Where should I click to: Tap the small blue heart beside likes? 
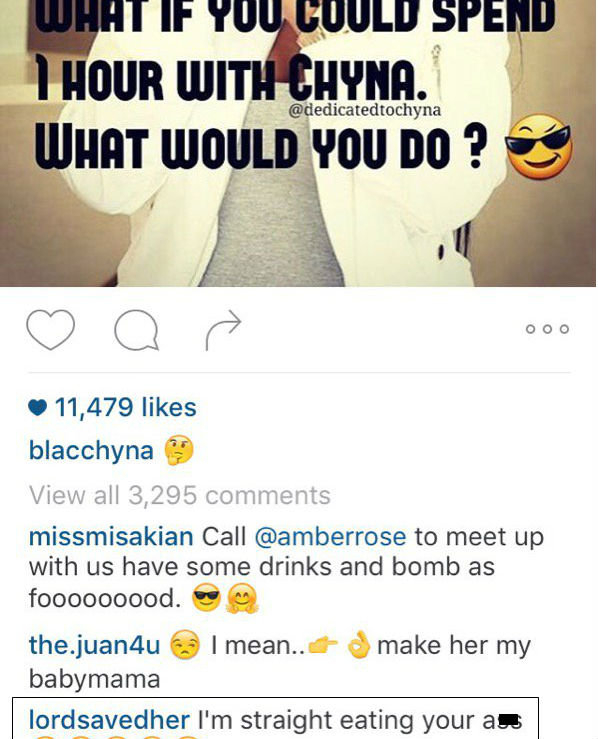38,407
